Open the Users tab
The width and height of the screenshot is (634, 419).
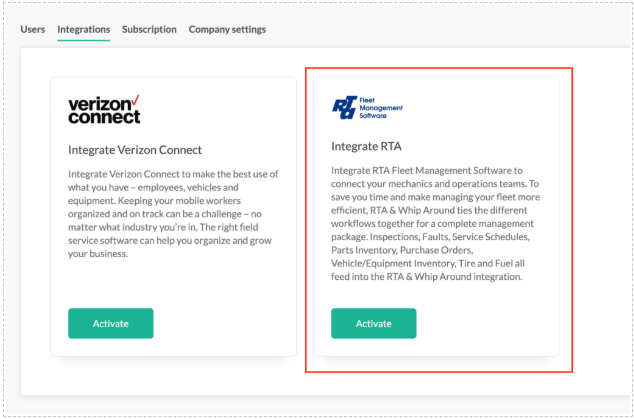[32, 29]
